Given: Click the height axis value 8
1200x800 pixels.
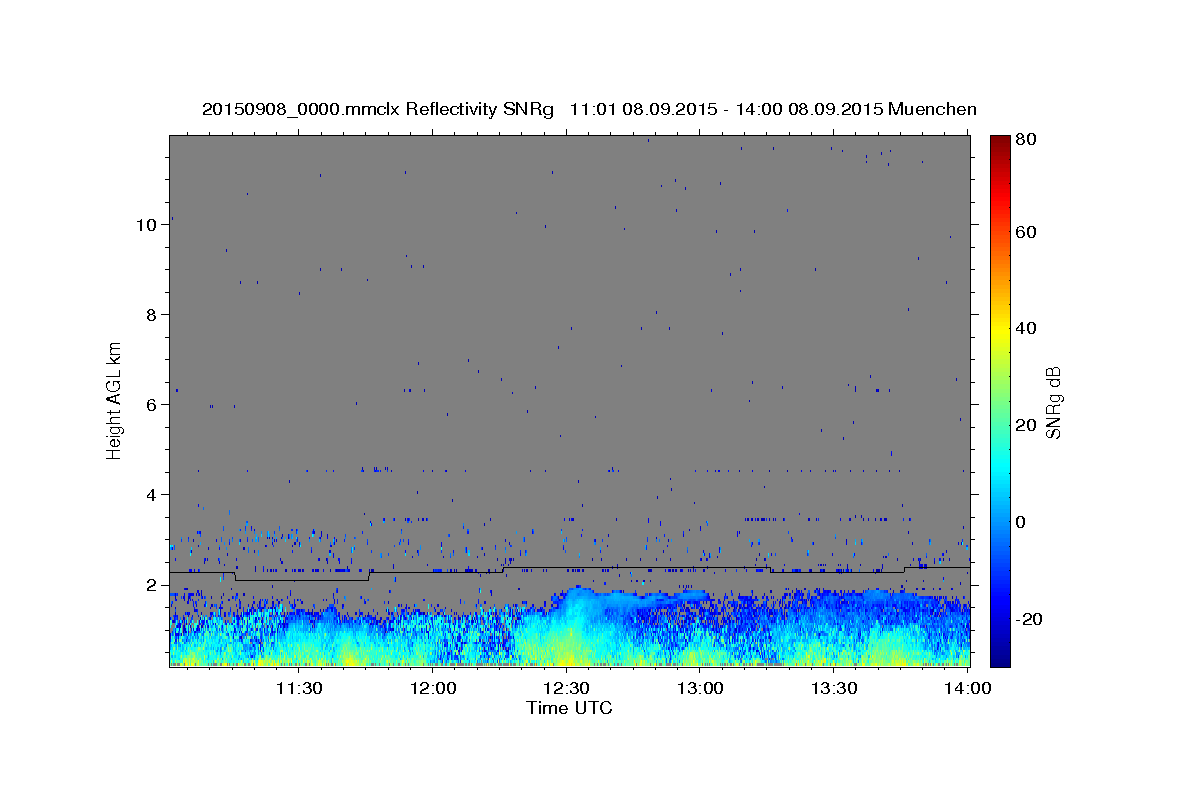Looking at the screenshot, I should coord(151,315).
